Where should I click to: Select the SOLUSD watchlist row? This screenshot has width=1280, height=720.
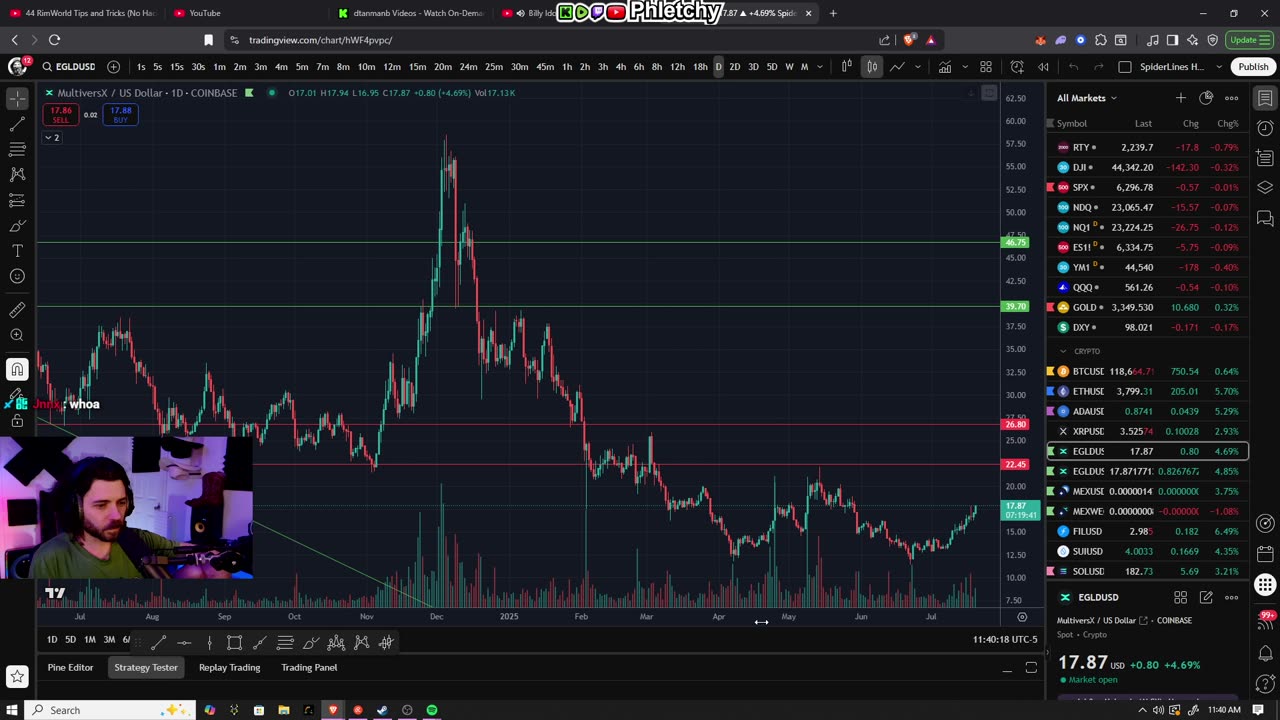(1147, 571)
